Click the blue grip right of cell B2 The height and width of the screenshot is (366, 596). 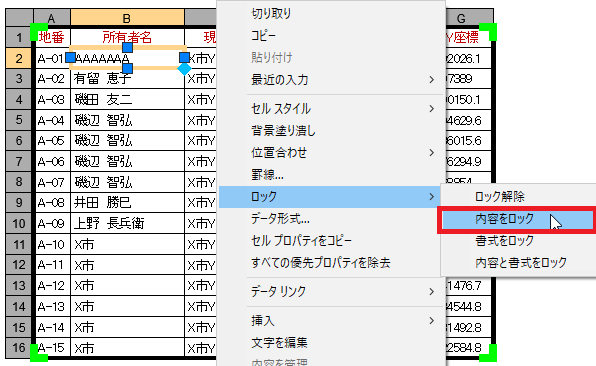point(184,58)
